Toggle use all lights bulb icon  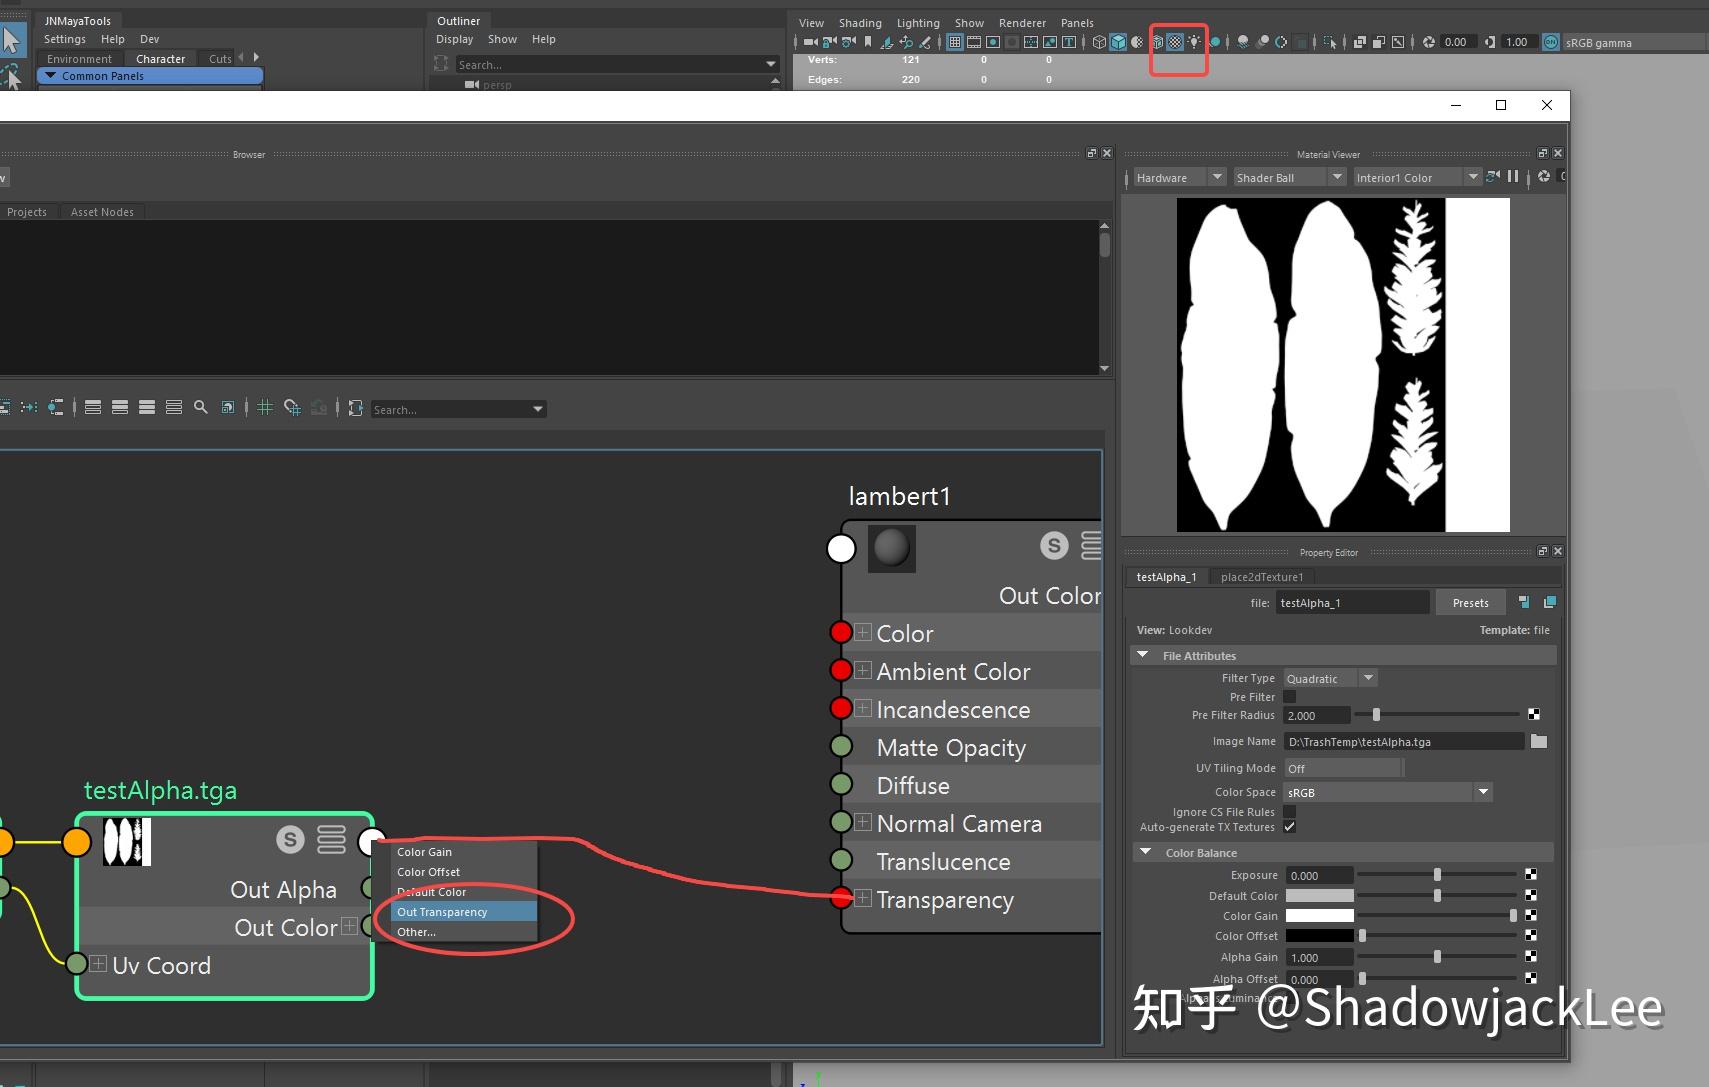tap(1194, 42)
